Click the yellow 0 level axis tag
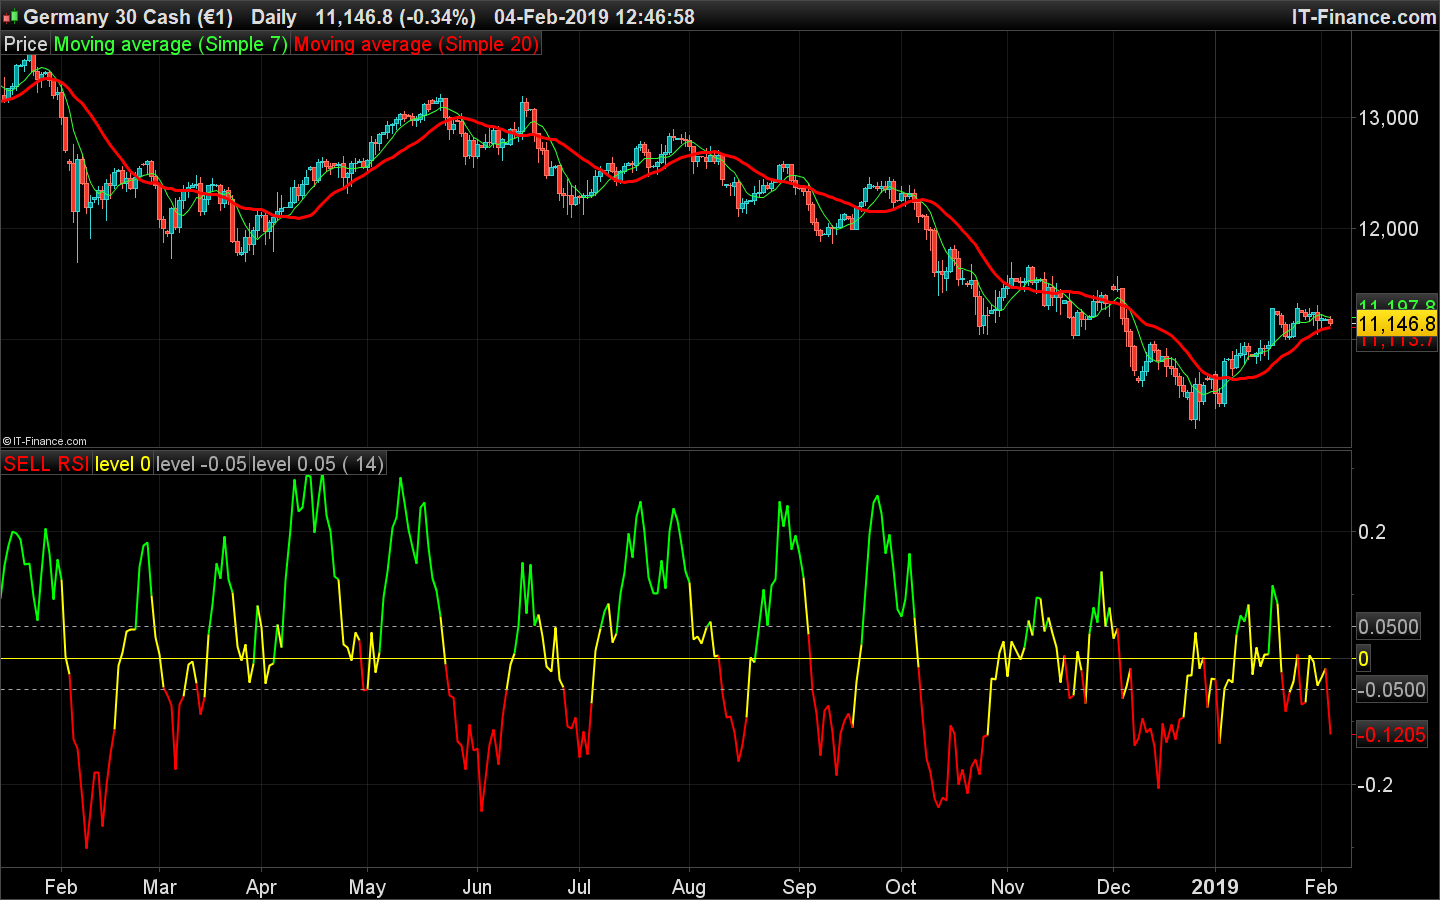The width and height of the screenshot is (1440, 900). tap(1363, 659)
